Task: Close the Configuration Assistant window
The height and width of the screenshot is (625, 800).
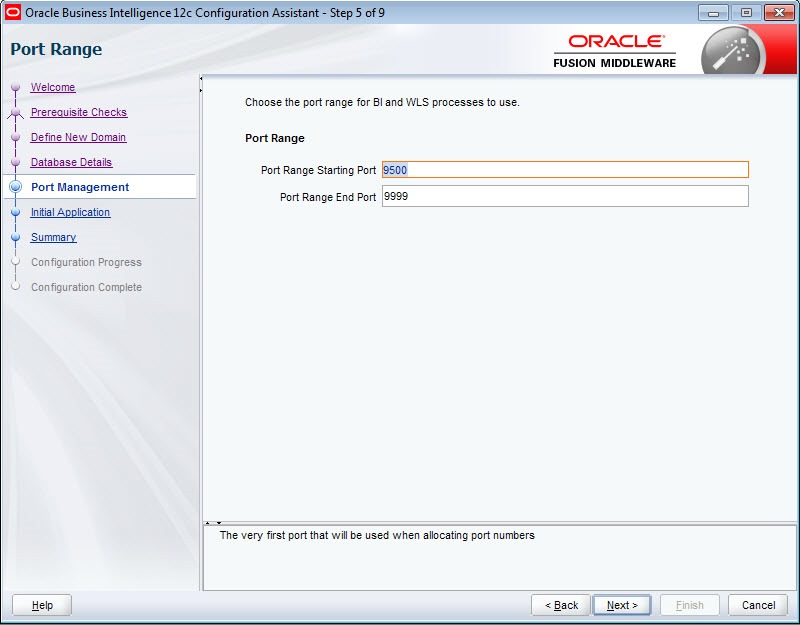Action: coord(779,13)
